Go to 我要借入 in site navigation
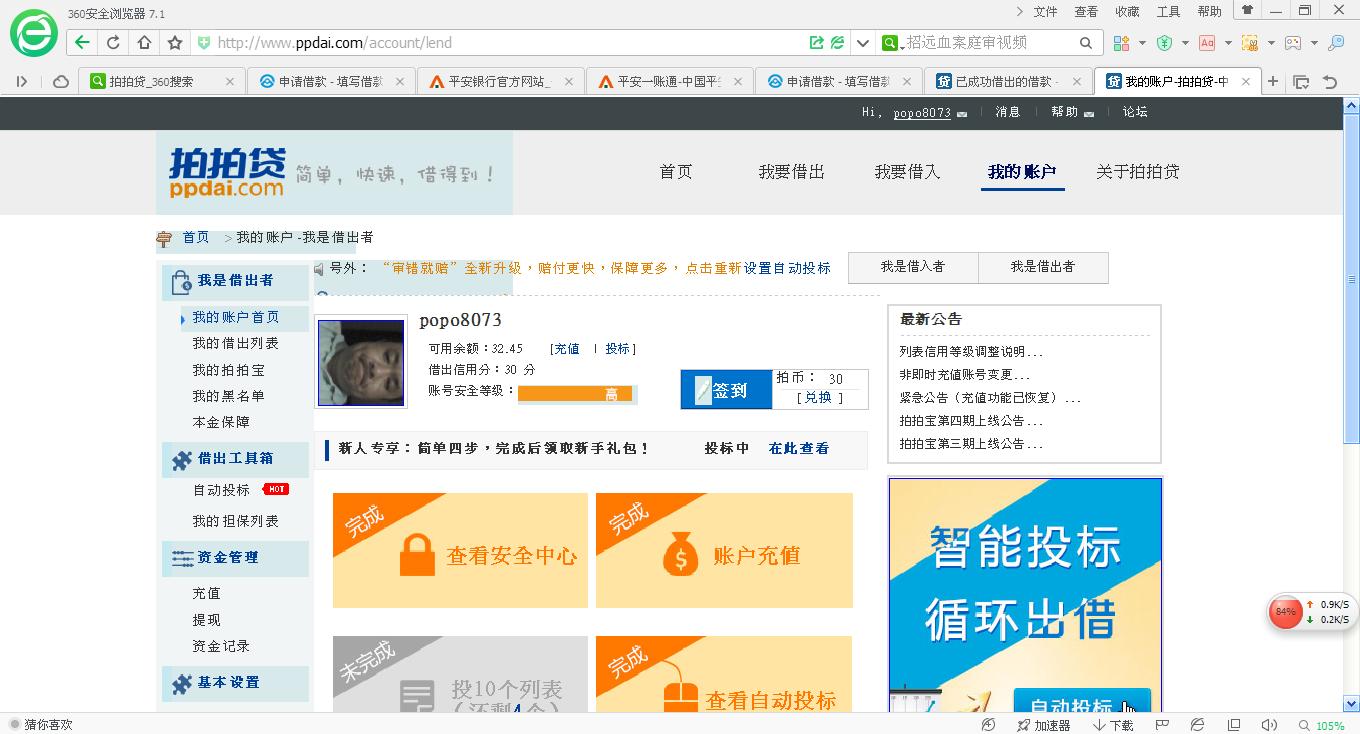1360x734 pixels. 907,172
